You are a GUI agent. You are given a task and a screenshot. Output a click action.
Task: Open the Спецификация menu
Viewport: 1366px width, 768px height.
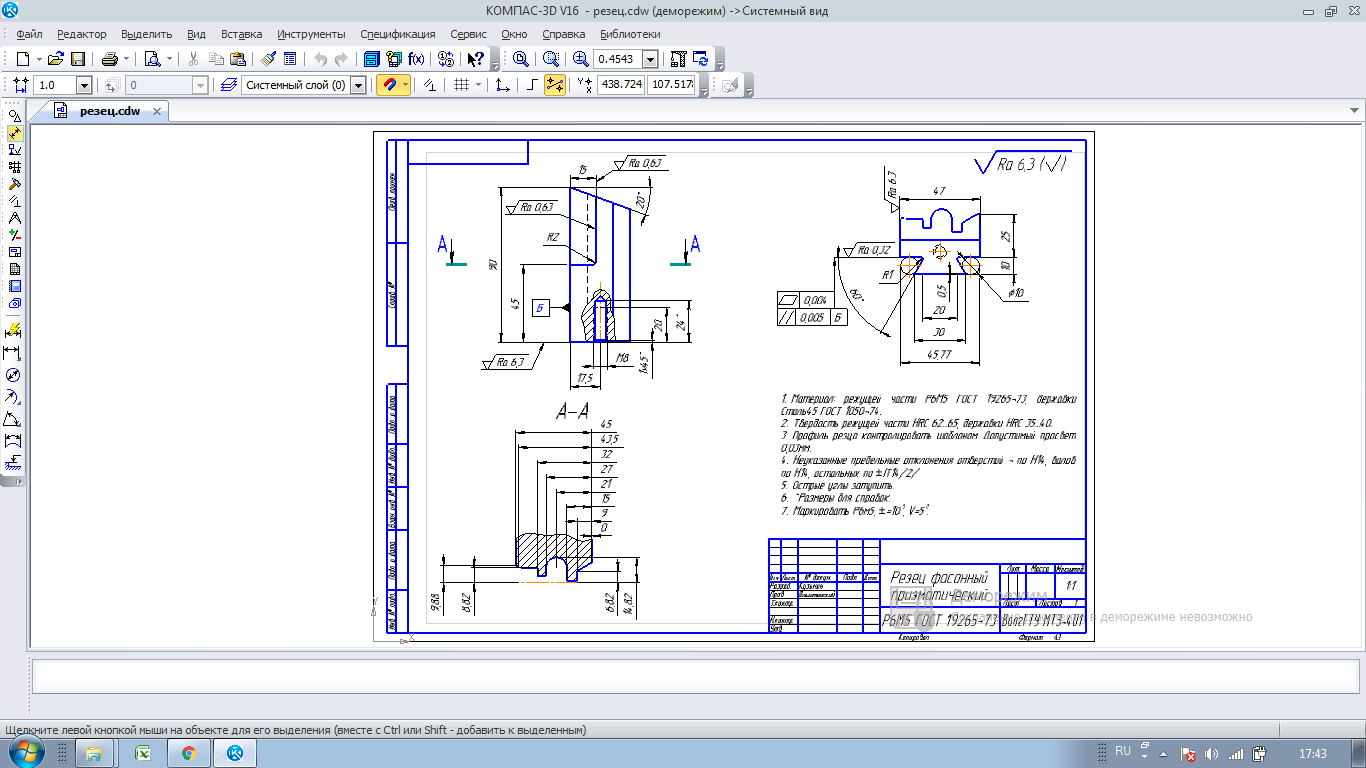[x=397, y=34]
